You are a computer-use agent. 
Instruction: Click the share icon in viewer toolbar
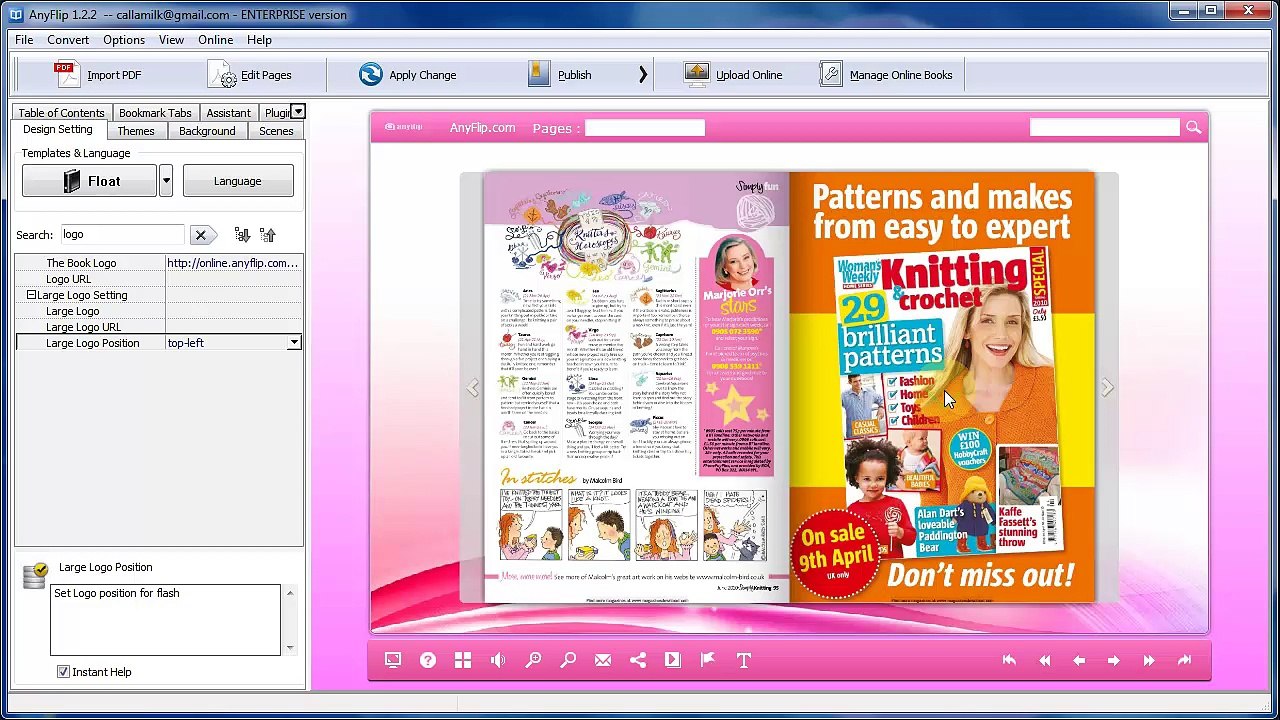[x=638, y=660]
